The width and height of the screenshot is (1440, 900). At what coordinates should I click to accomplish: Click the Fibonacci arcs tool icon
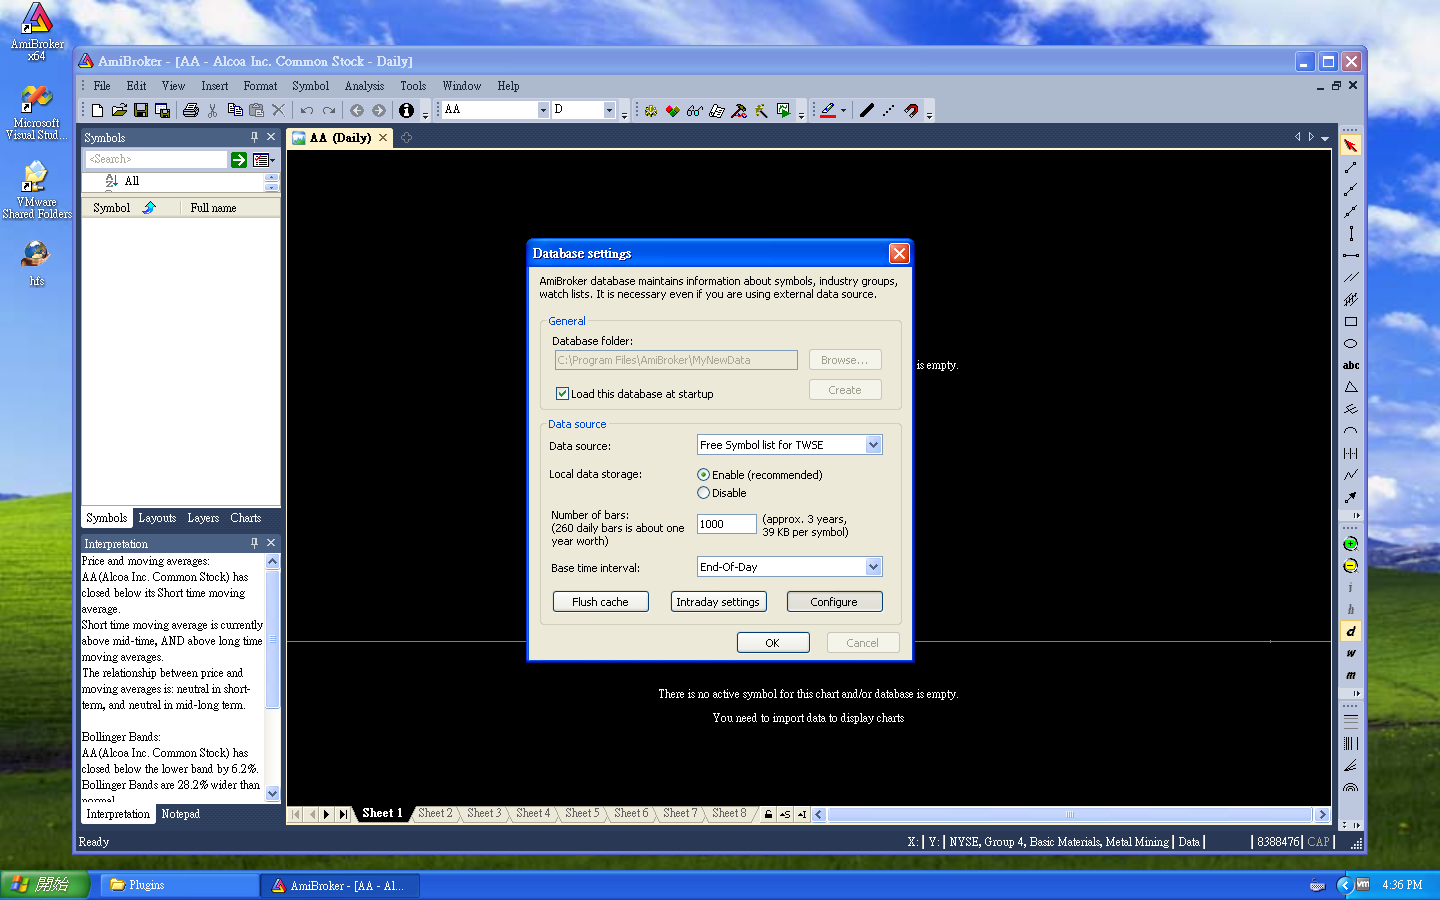click(1351, 787)
